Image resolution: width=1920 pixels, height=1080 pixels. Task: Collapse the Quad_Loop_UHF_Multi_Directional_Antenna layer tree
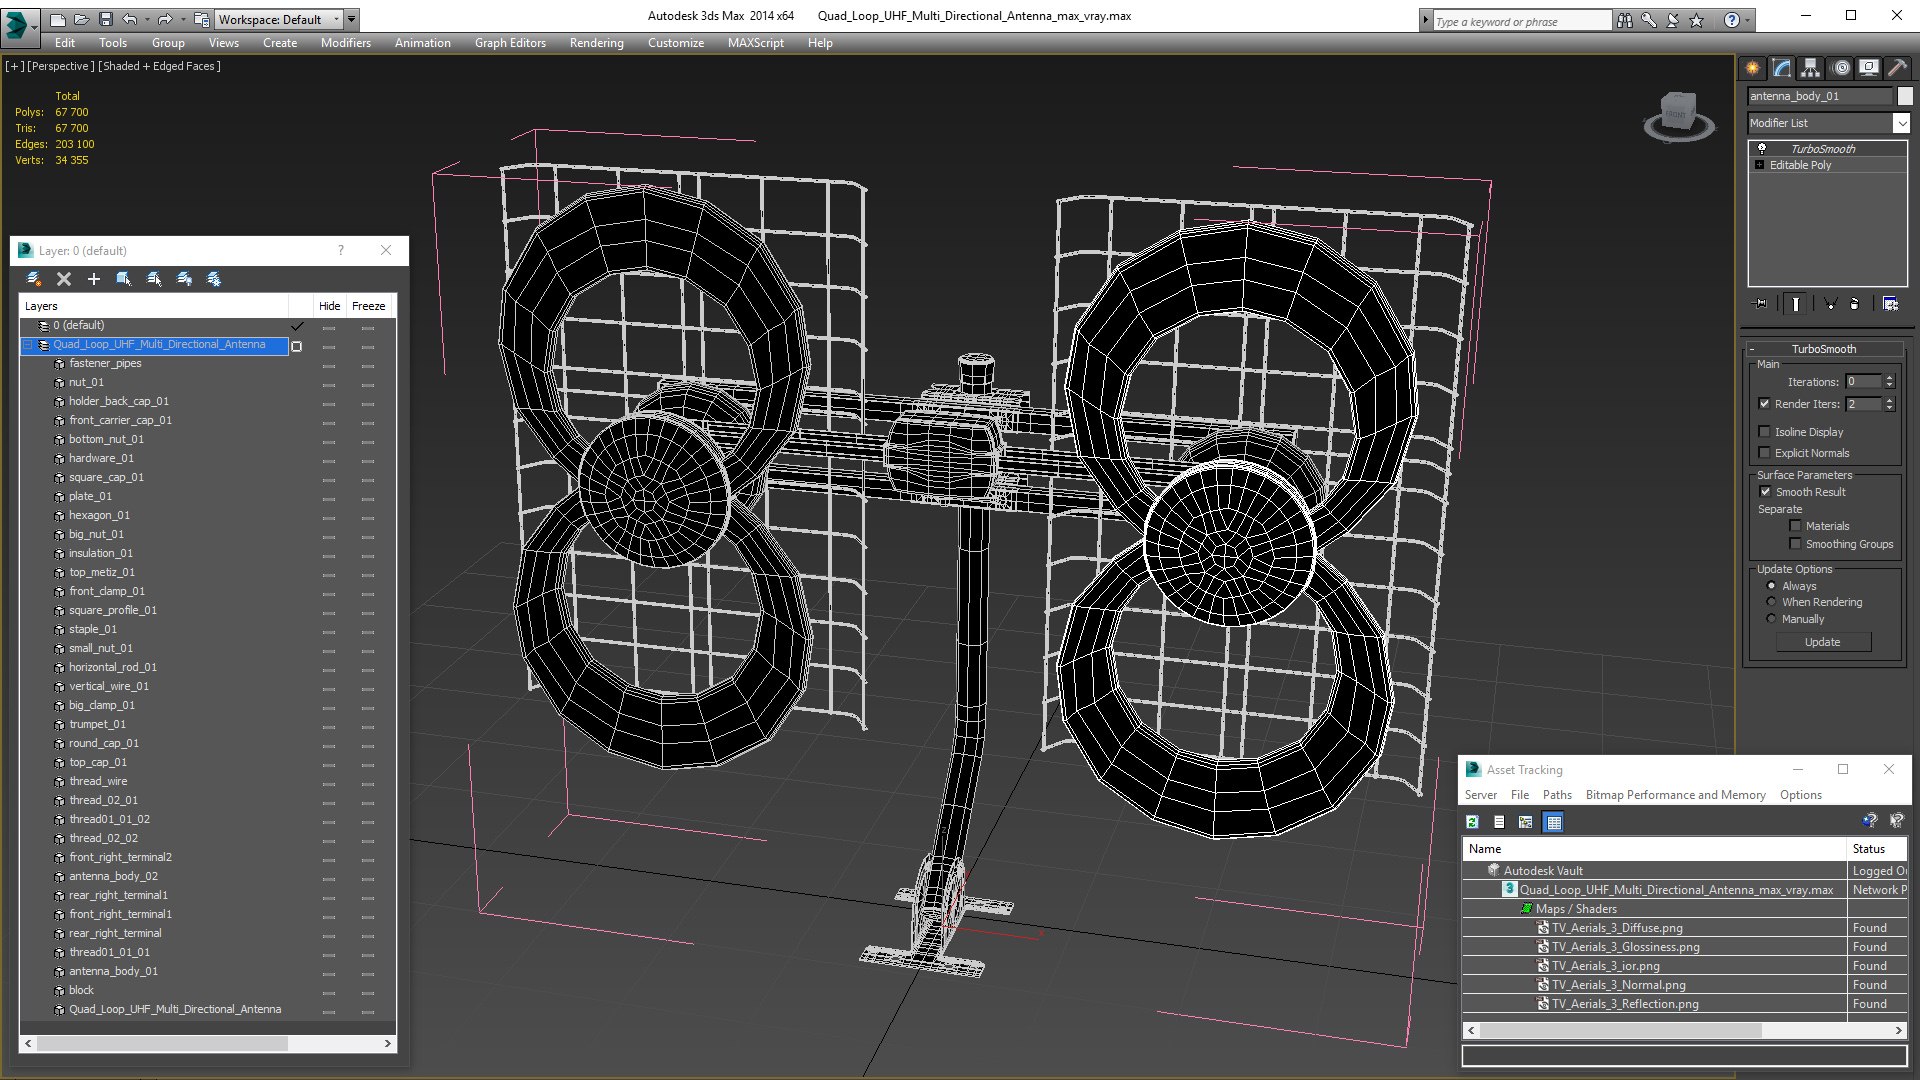(x=28, y=345)
